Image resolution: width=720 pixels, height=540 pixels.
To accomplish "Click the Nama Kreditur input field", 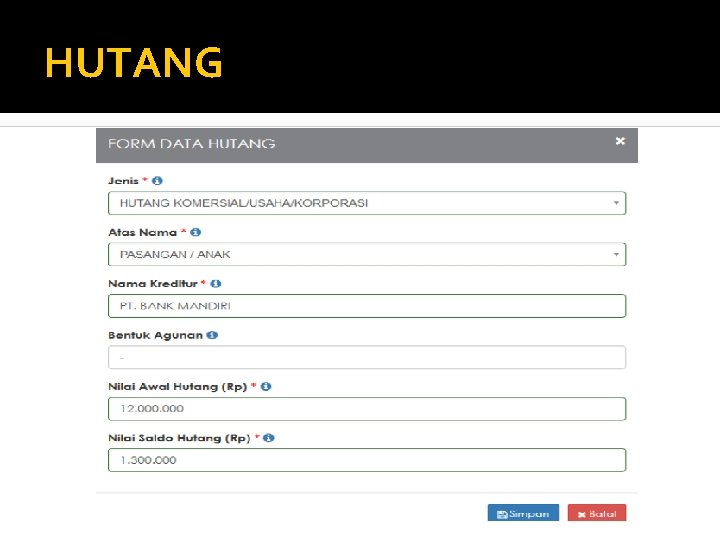I will point(367,306).
